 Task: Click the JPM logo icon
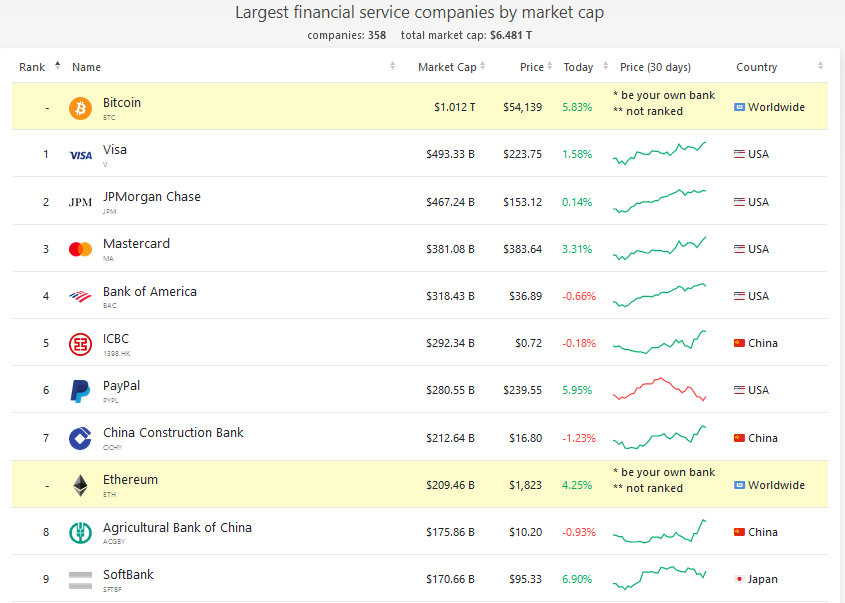point(80,202)
